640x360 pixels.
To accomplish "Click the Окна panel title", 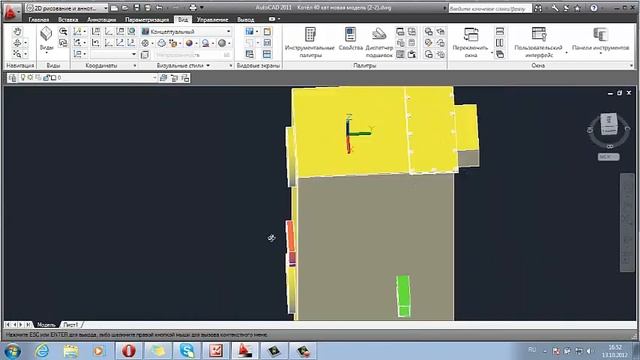I will click(538, 65).
